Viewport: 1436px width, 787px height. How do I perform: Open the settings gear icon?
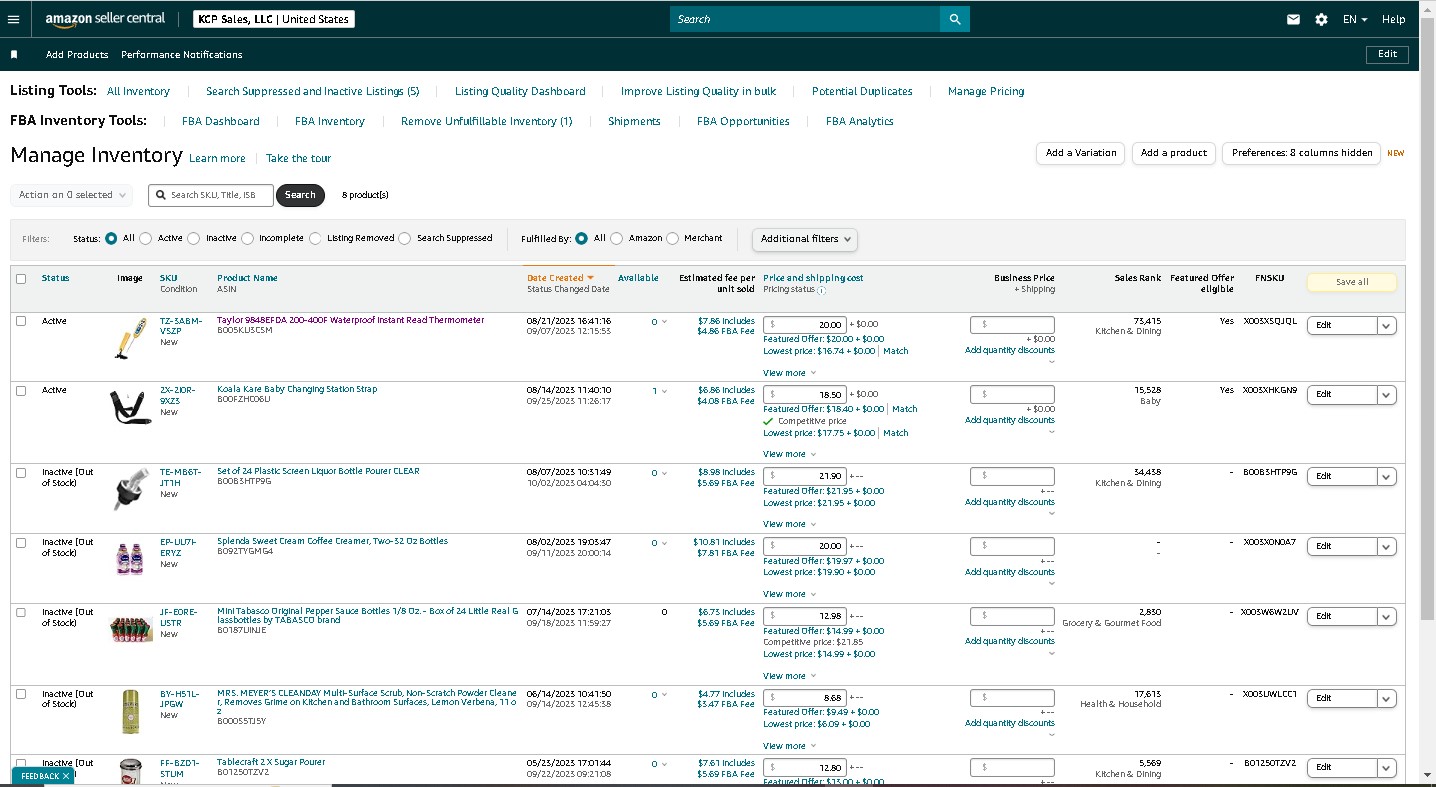point(1322,19)
